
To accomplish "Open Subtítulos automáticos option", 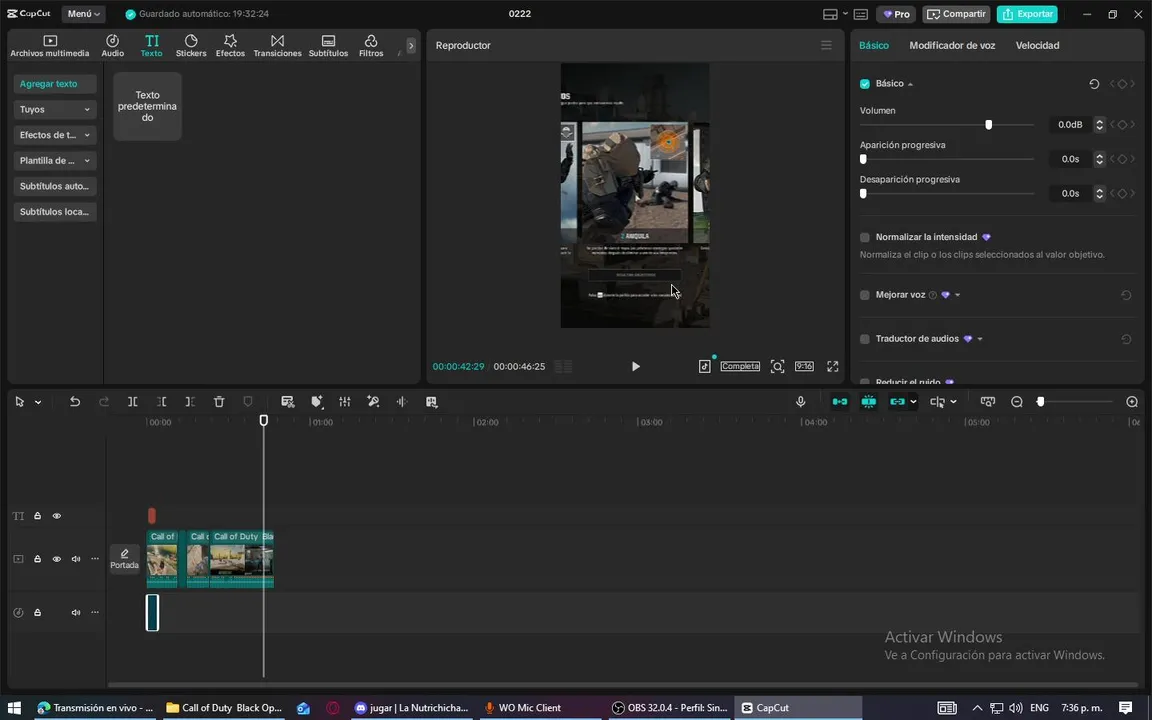I will 54,186.
